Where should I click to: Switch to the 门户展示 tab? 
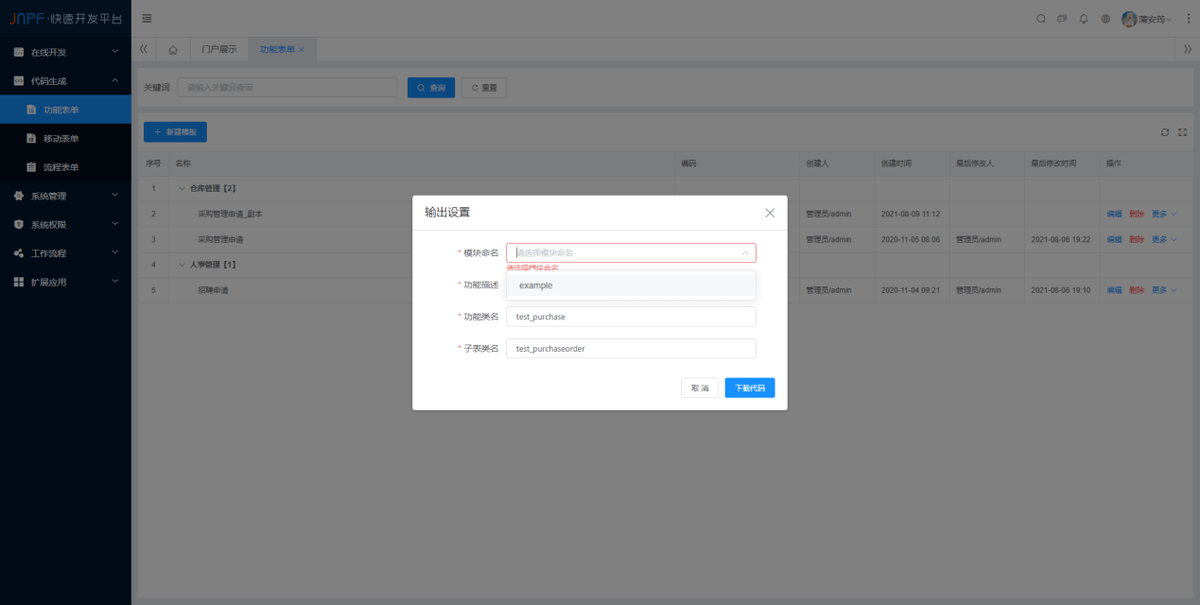pyautogui.click(x=219, y=49)
